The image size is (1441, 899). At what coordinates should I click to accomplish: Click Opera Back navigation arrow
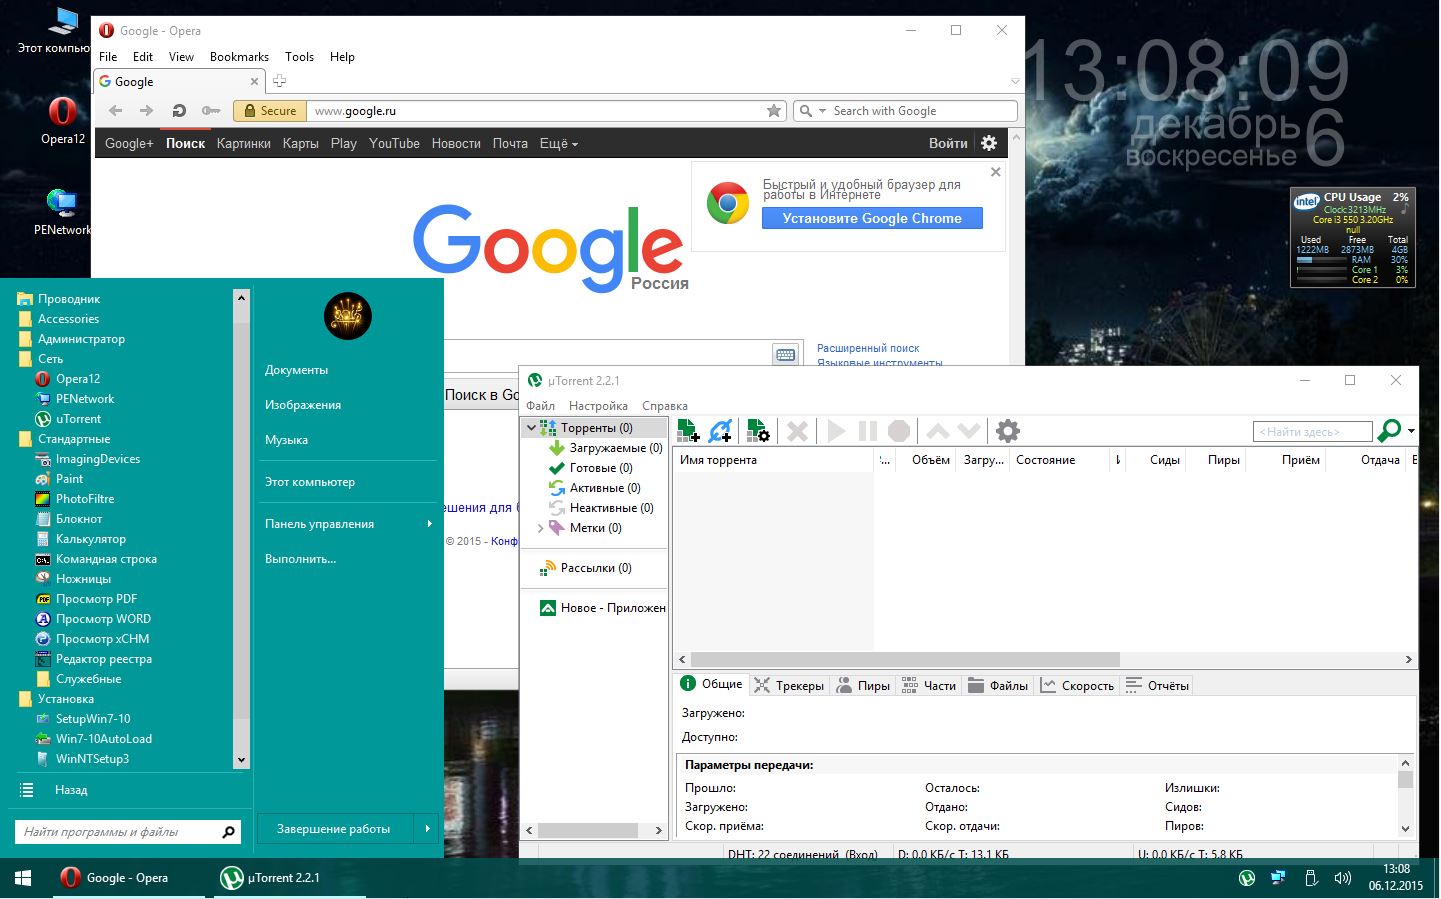[115, 111]
